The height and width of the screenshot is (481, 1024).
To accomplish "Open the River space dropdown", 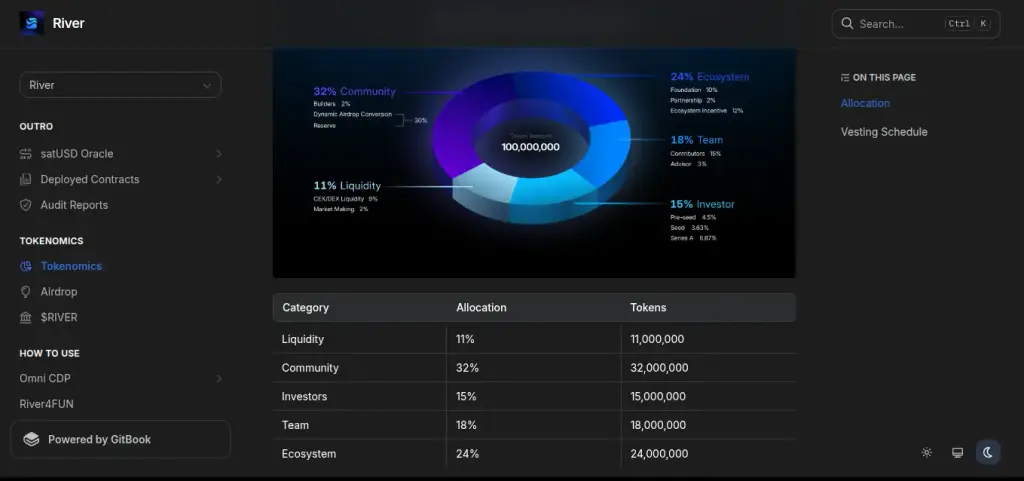I will pyautogui.click(x=120, y=85).
